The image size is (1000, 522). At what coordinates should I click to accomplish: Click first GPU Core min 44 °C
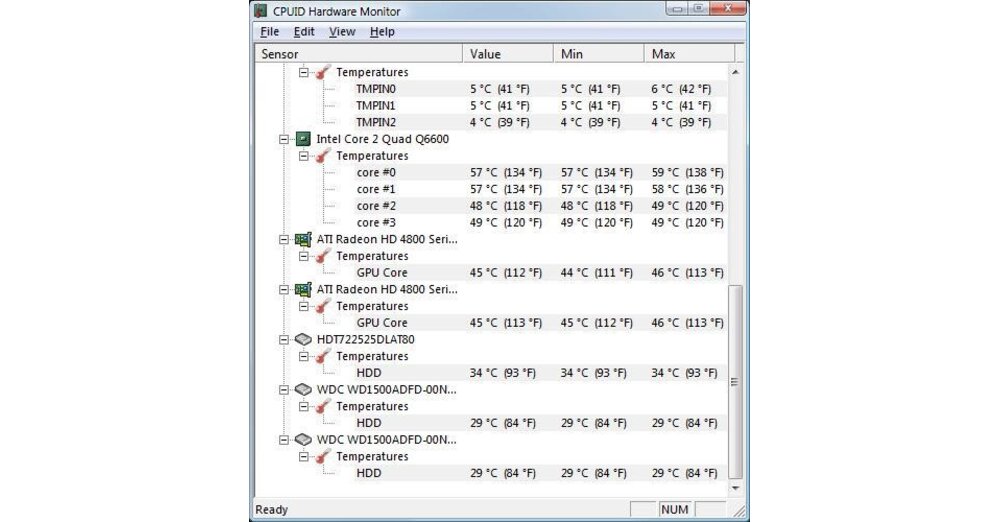coord(597,272)
